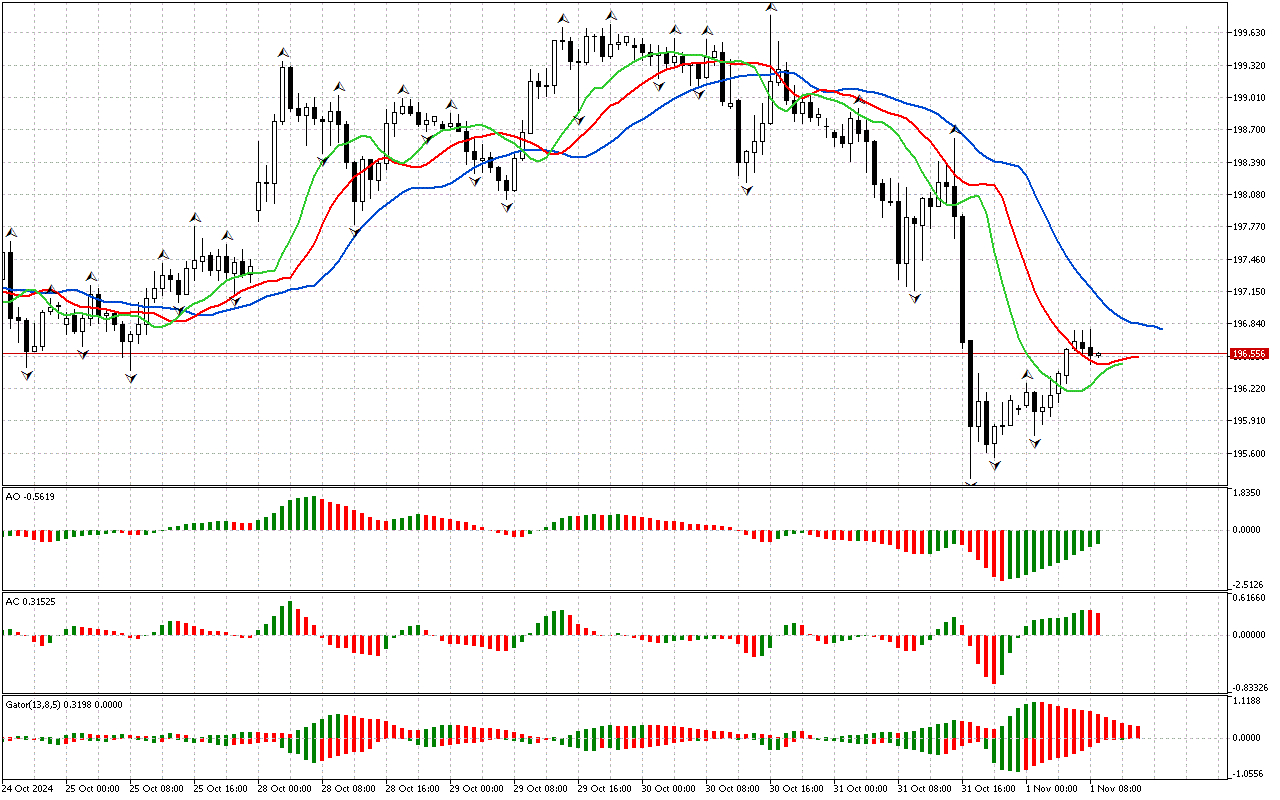Click the 196.220 price scale label
The height and width of the screenshot is (800, 1280).
[x=1250, y=389]
